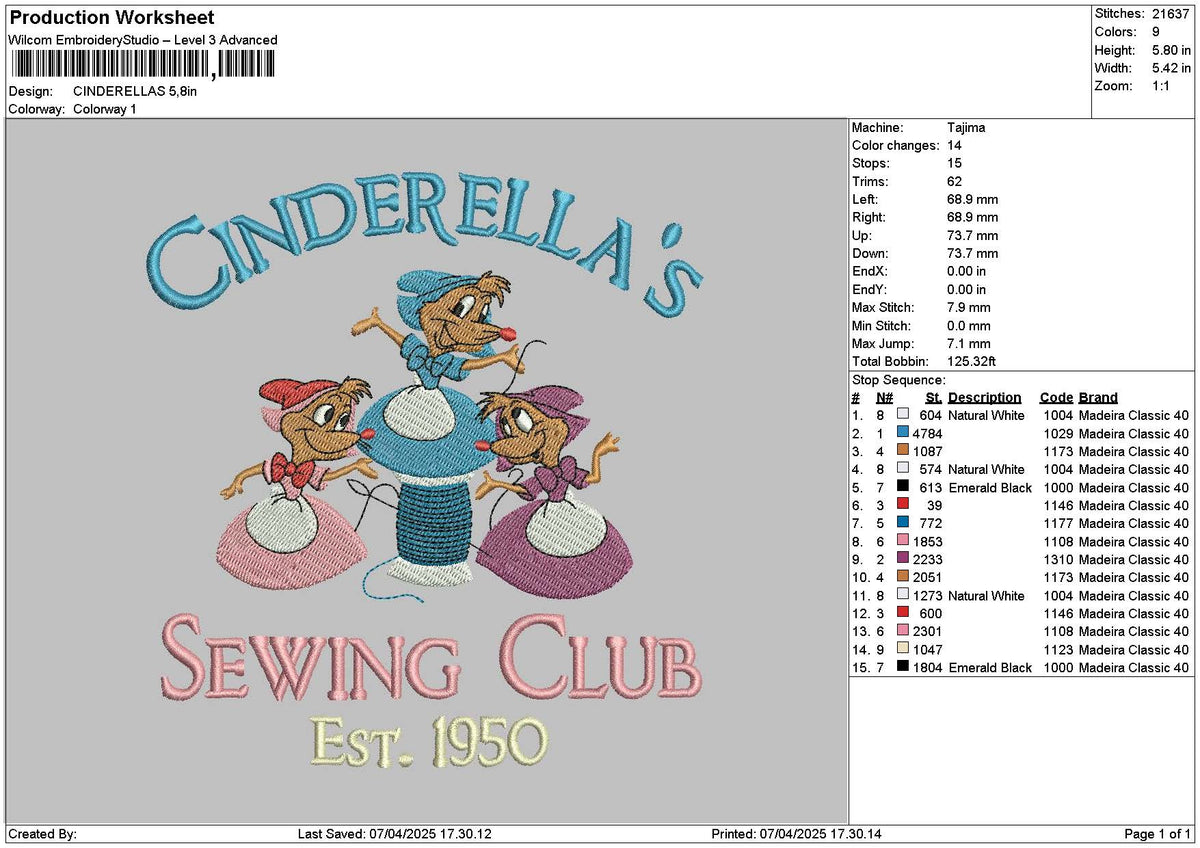This screenshot has width=1200, height=848.
Task: Select the Colors value '9'
Action: pyautogui.click(x=1157, y=32)
